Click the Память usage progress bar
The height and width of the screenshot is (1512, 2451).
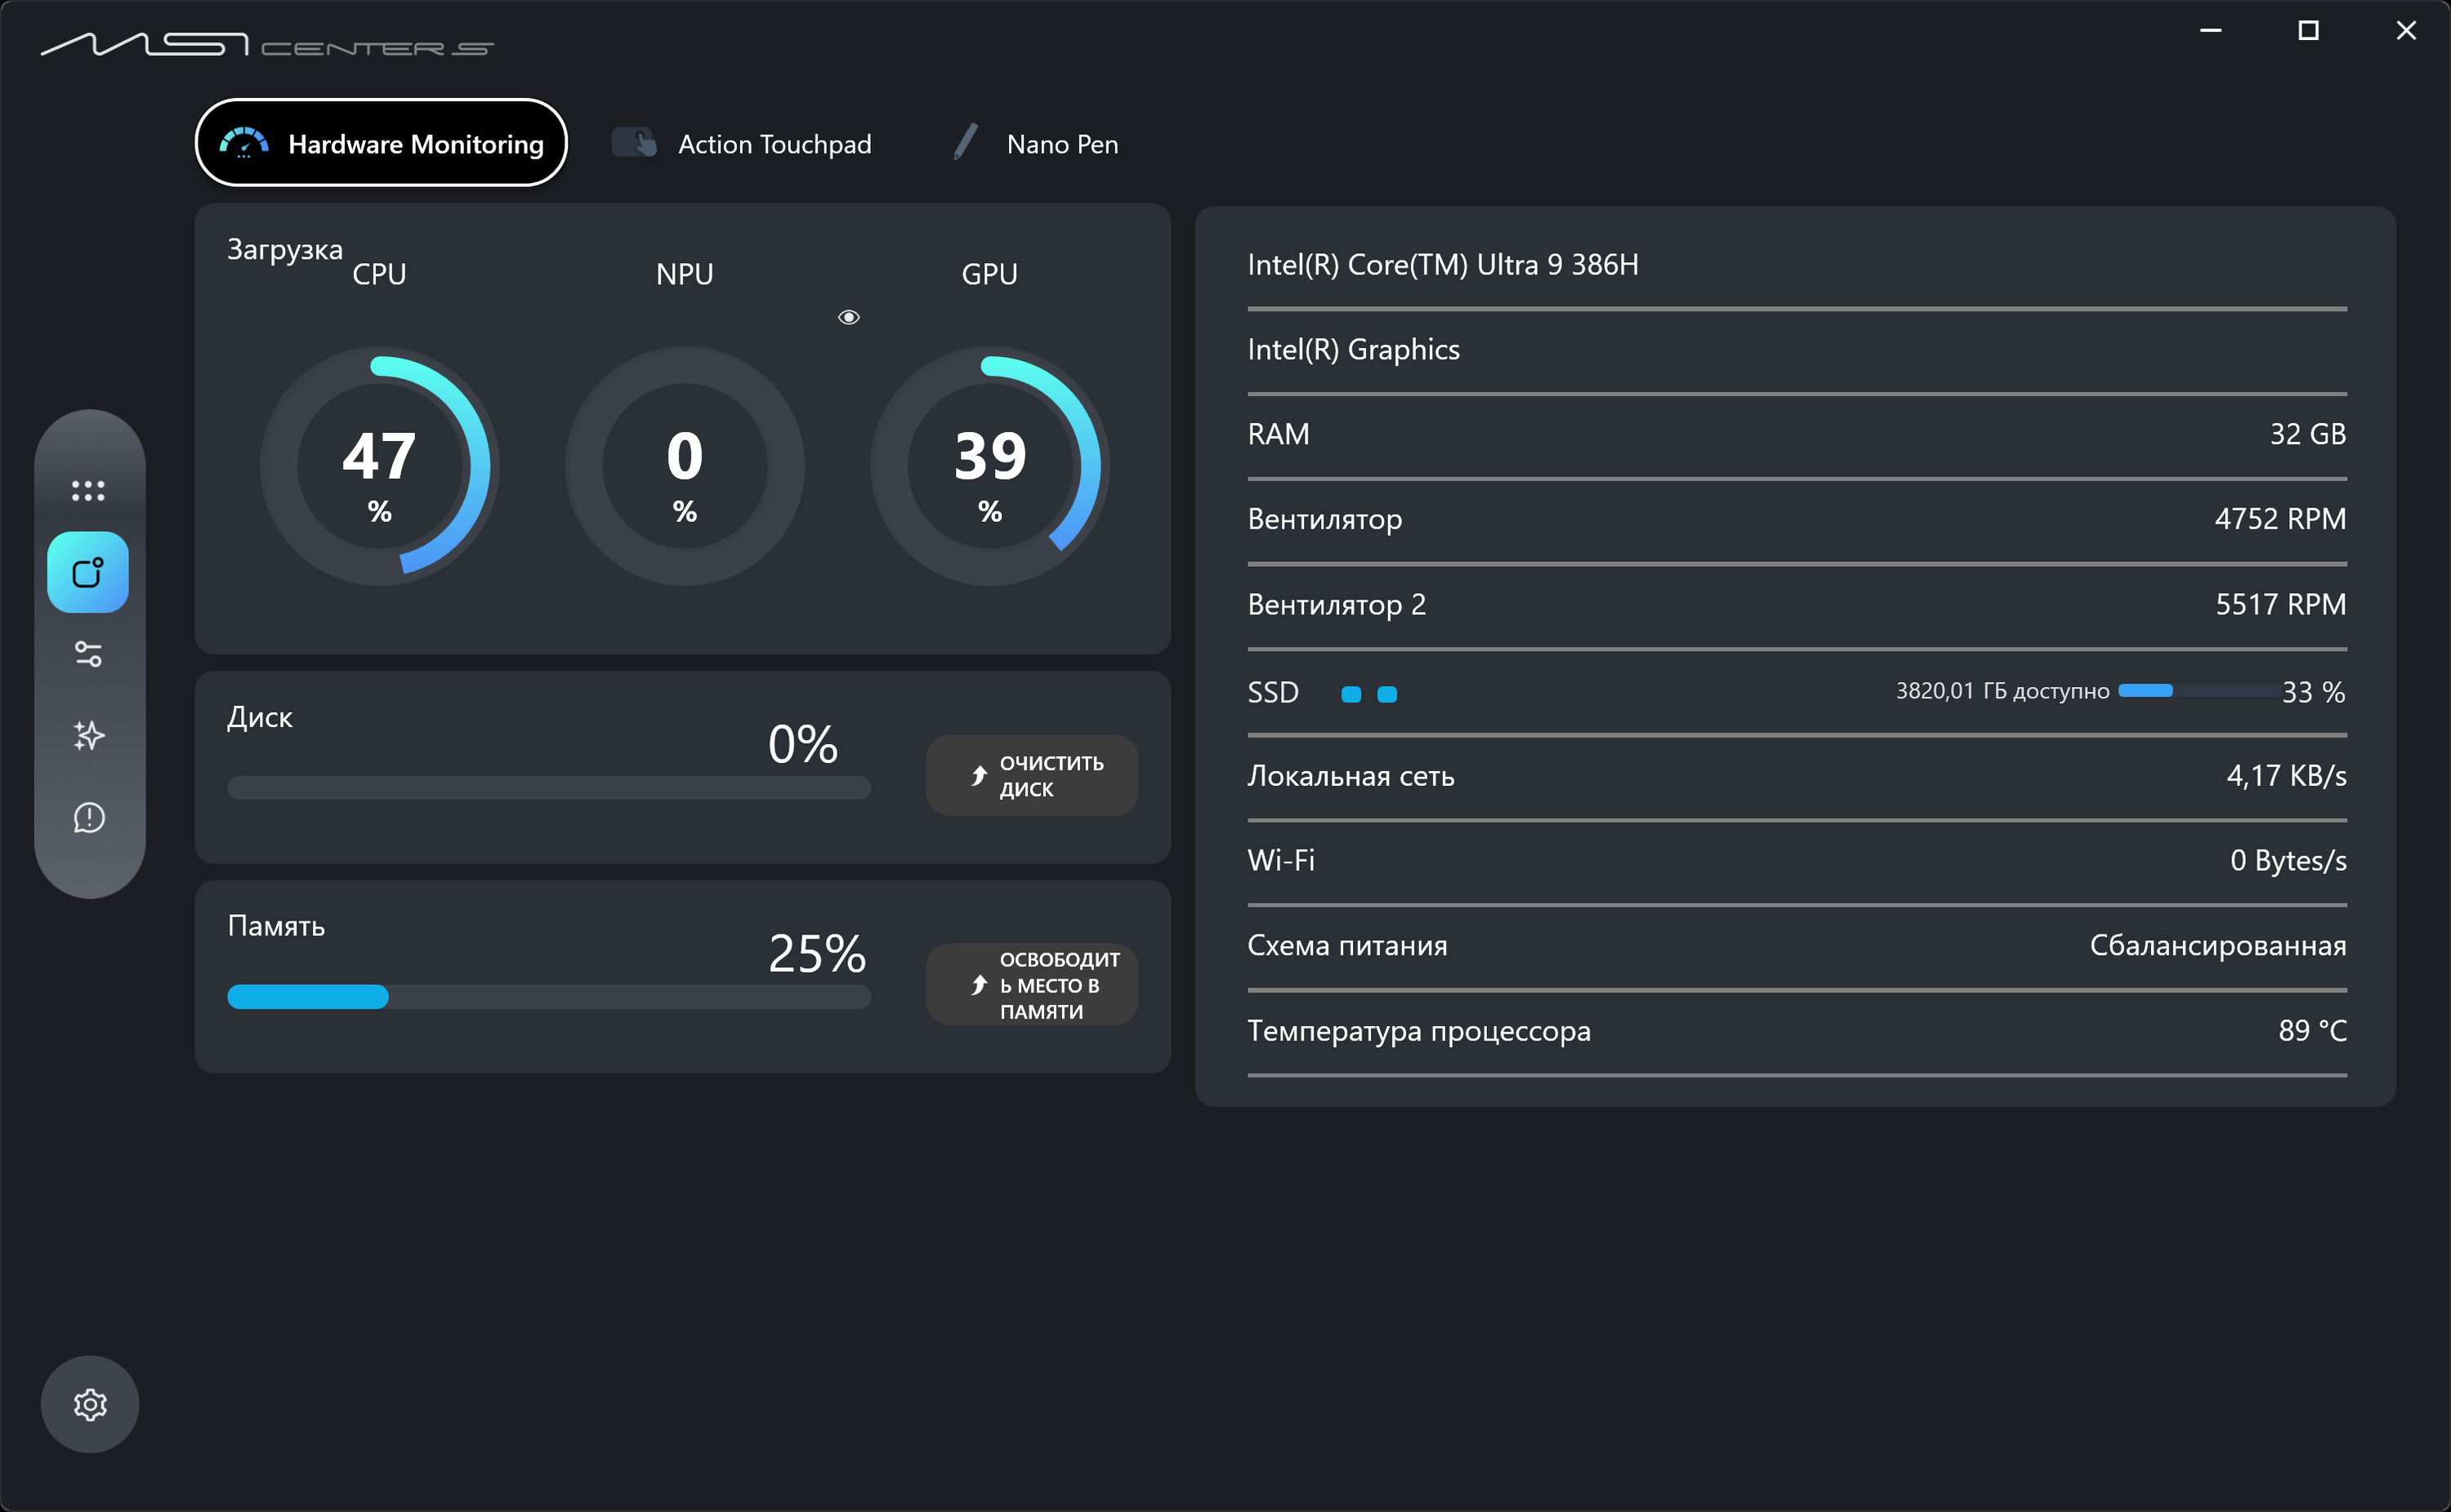(x=548, y=997)
